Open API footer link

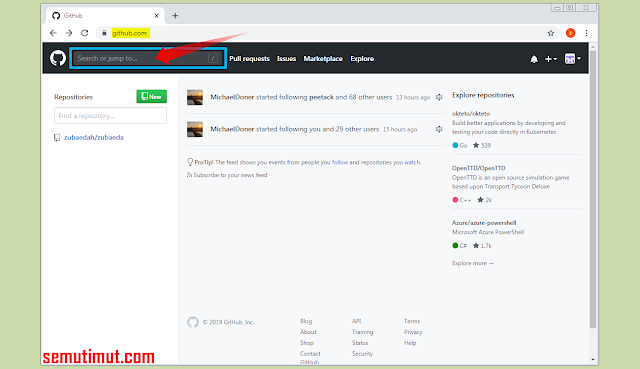356,321
